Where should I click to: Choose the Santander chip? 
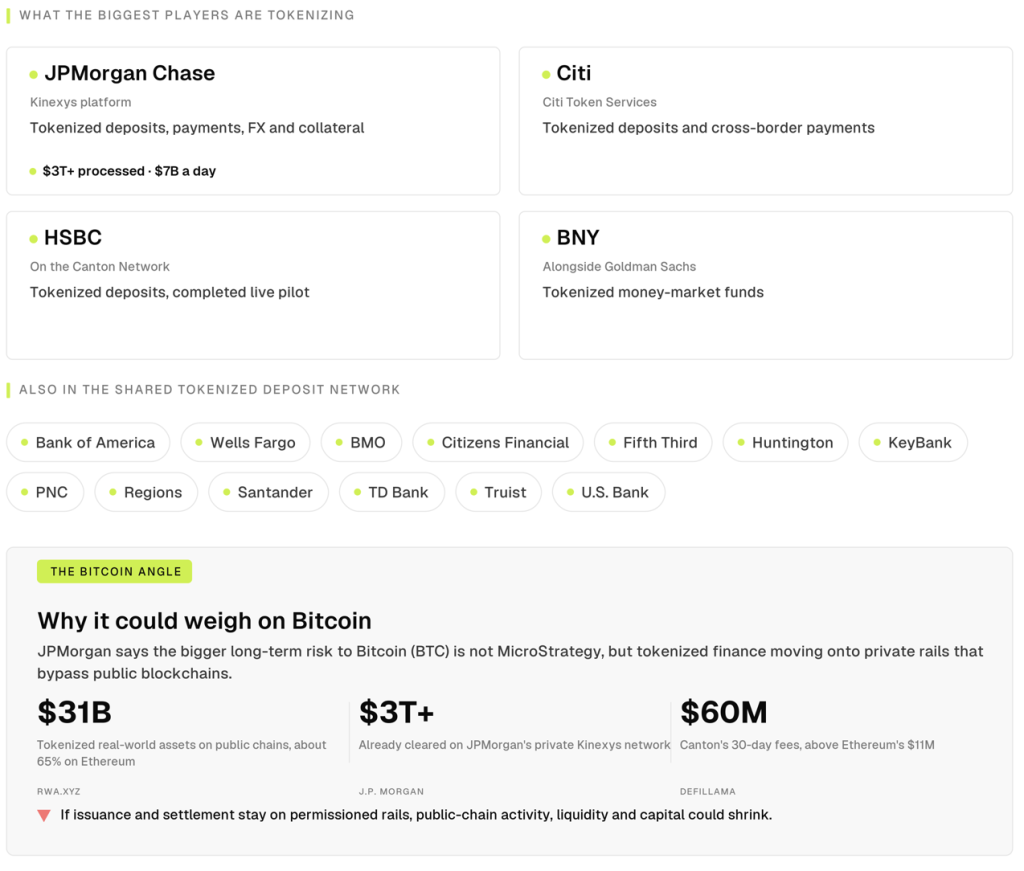click(268, 492)
